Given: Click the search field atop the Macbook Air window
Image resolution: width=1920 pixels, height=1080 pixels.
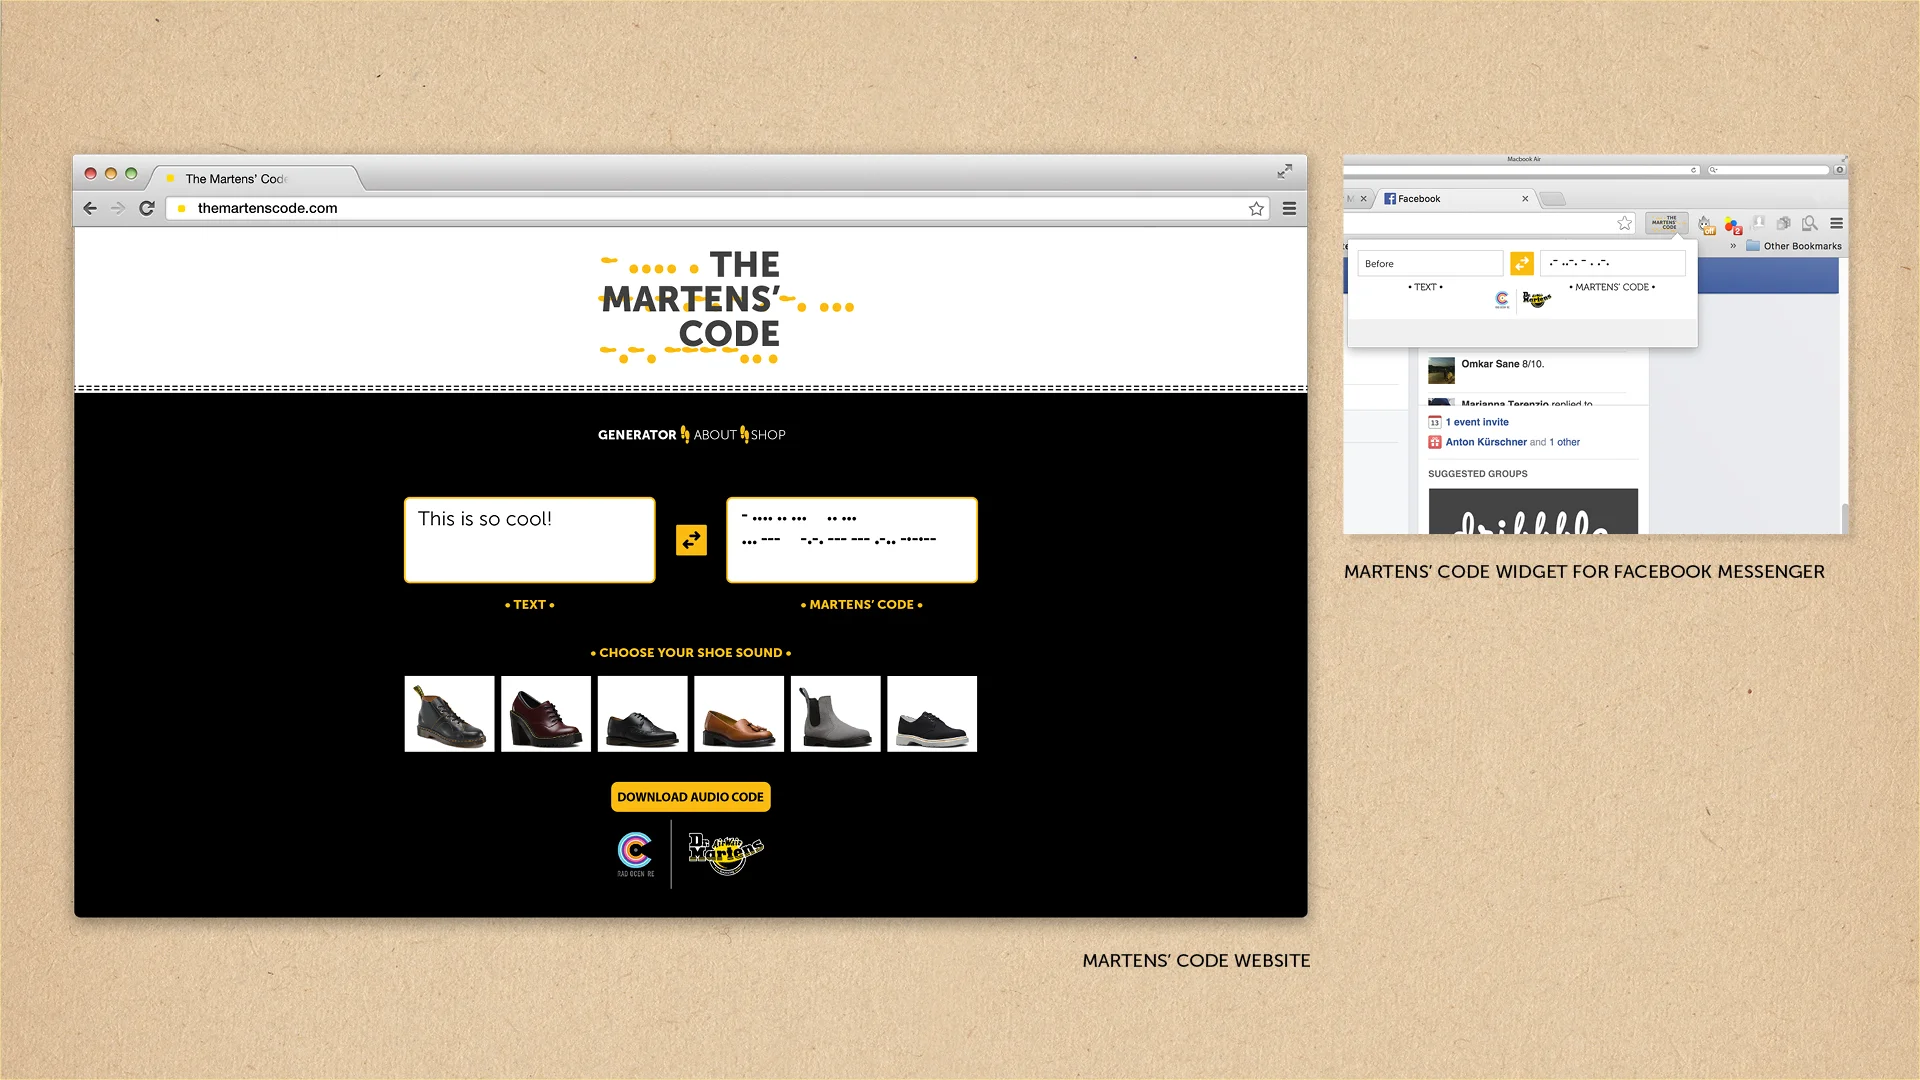Looking at the screenshot, I should pos(1768,170).
